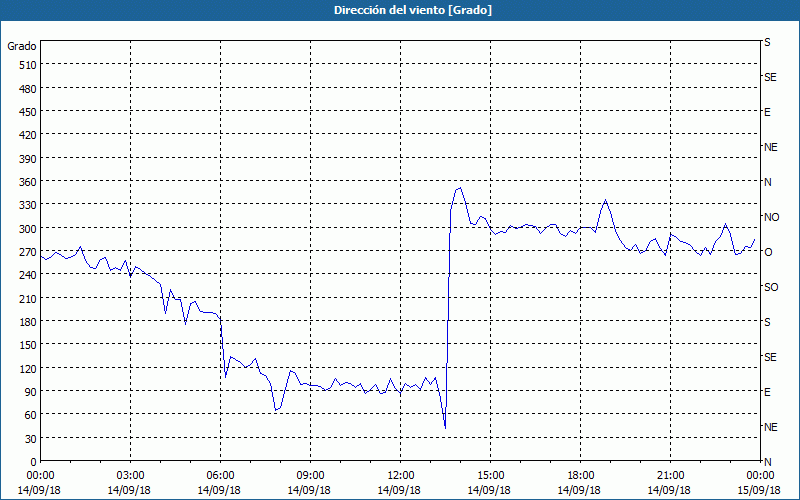The width and height of the screenshot is (800, 500).
Task: Pick the 360 y-axis label
Action: pyautogui.click(x=29, y=182)
